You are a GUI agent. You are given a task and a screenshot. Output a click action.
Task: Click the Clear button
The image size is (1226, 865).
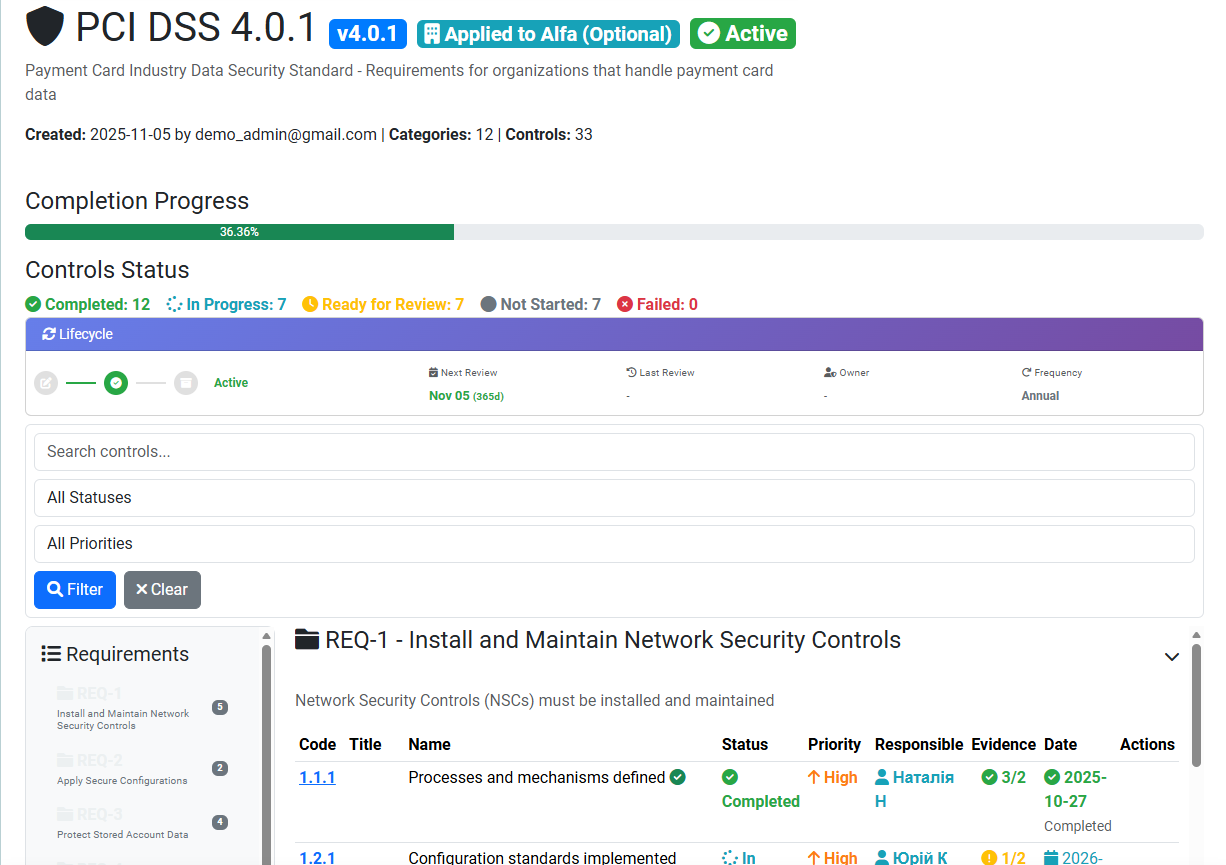point(162,590)
